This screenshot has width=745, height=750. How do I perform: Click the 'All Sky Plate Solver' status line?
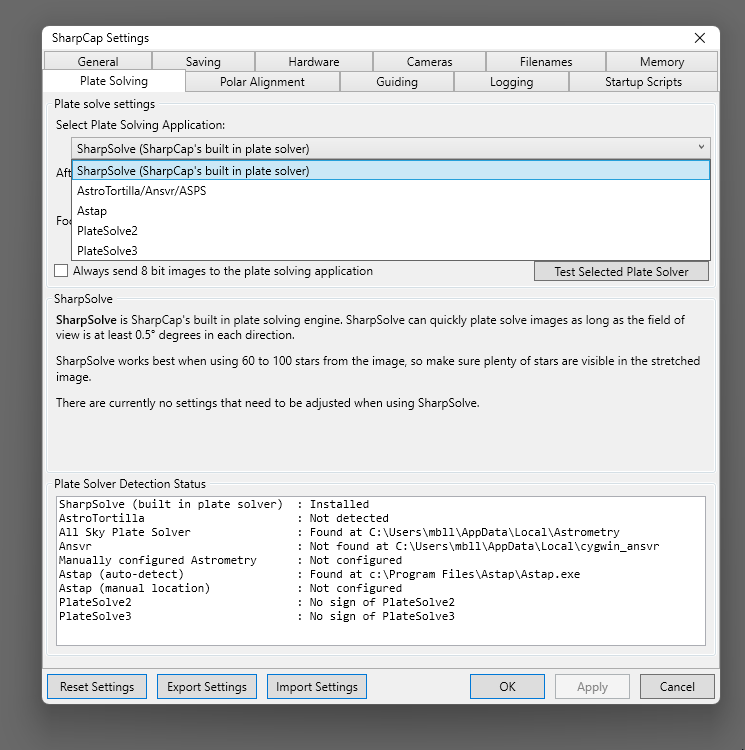point(339,532)
